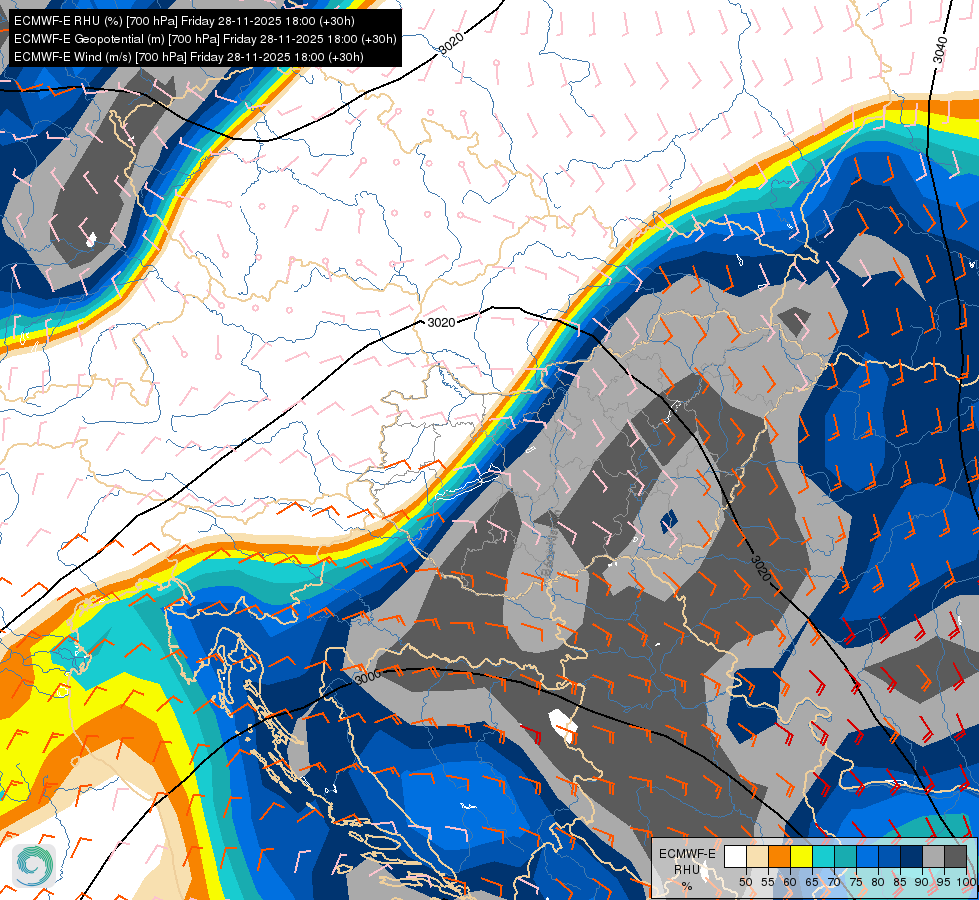979x900 pixels.
Task: Click the 3040 contour label
Action: coord(940,50)
